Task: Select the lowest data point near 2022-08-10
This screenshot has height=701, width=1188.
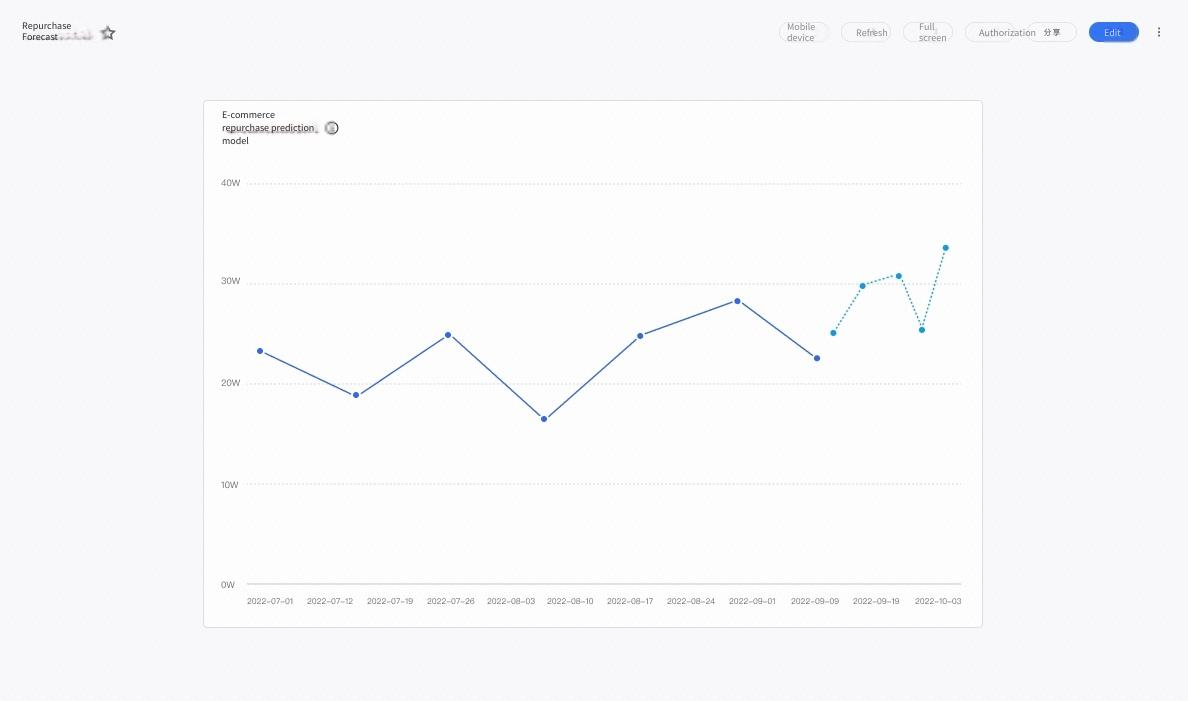Action: pos(544,419)
